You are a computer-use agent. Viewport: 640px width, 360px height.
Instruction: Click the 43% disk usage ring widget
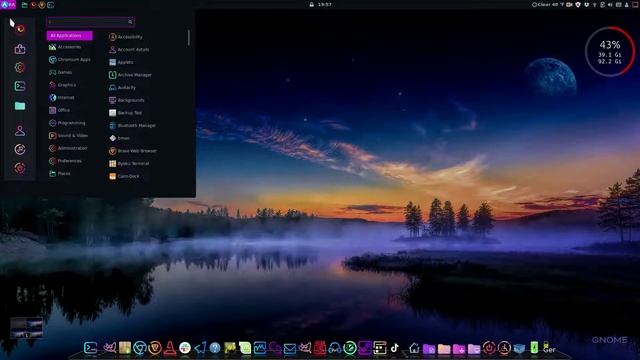point(610,52)
